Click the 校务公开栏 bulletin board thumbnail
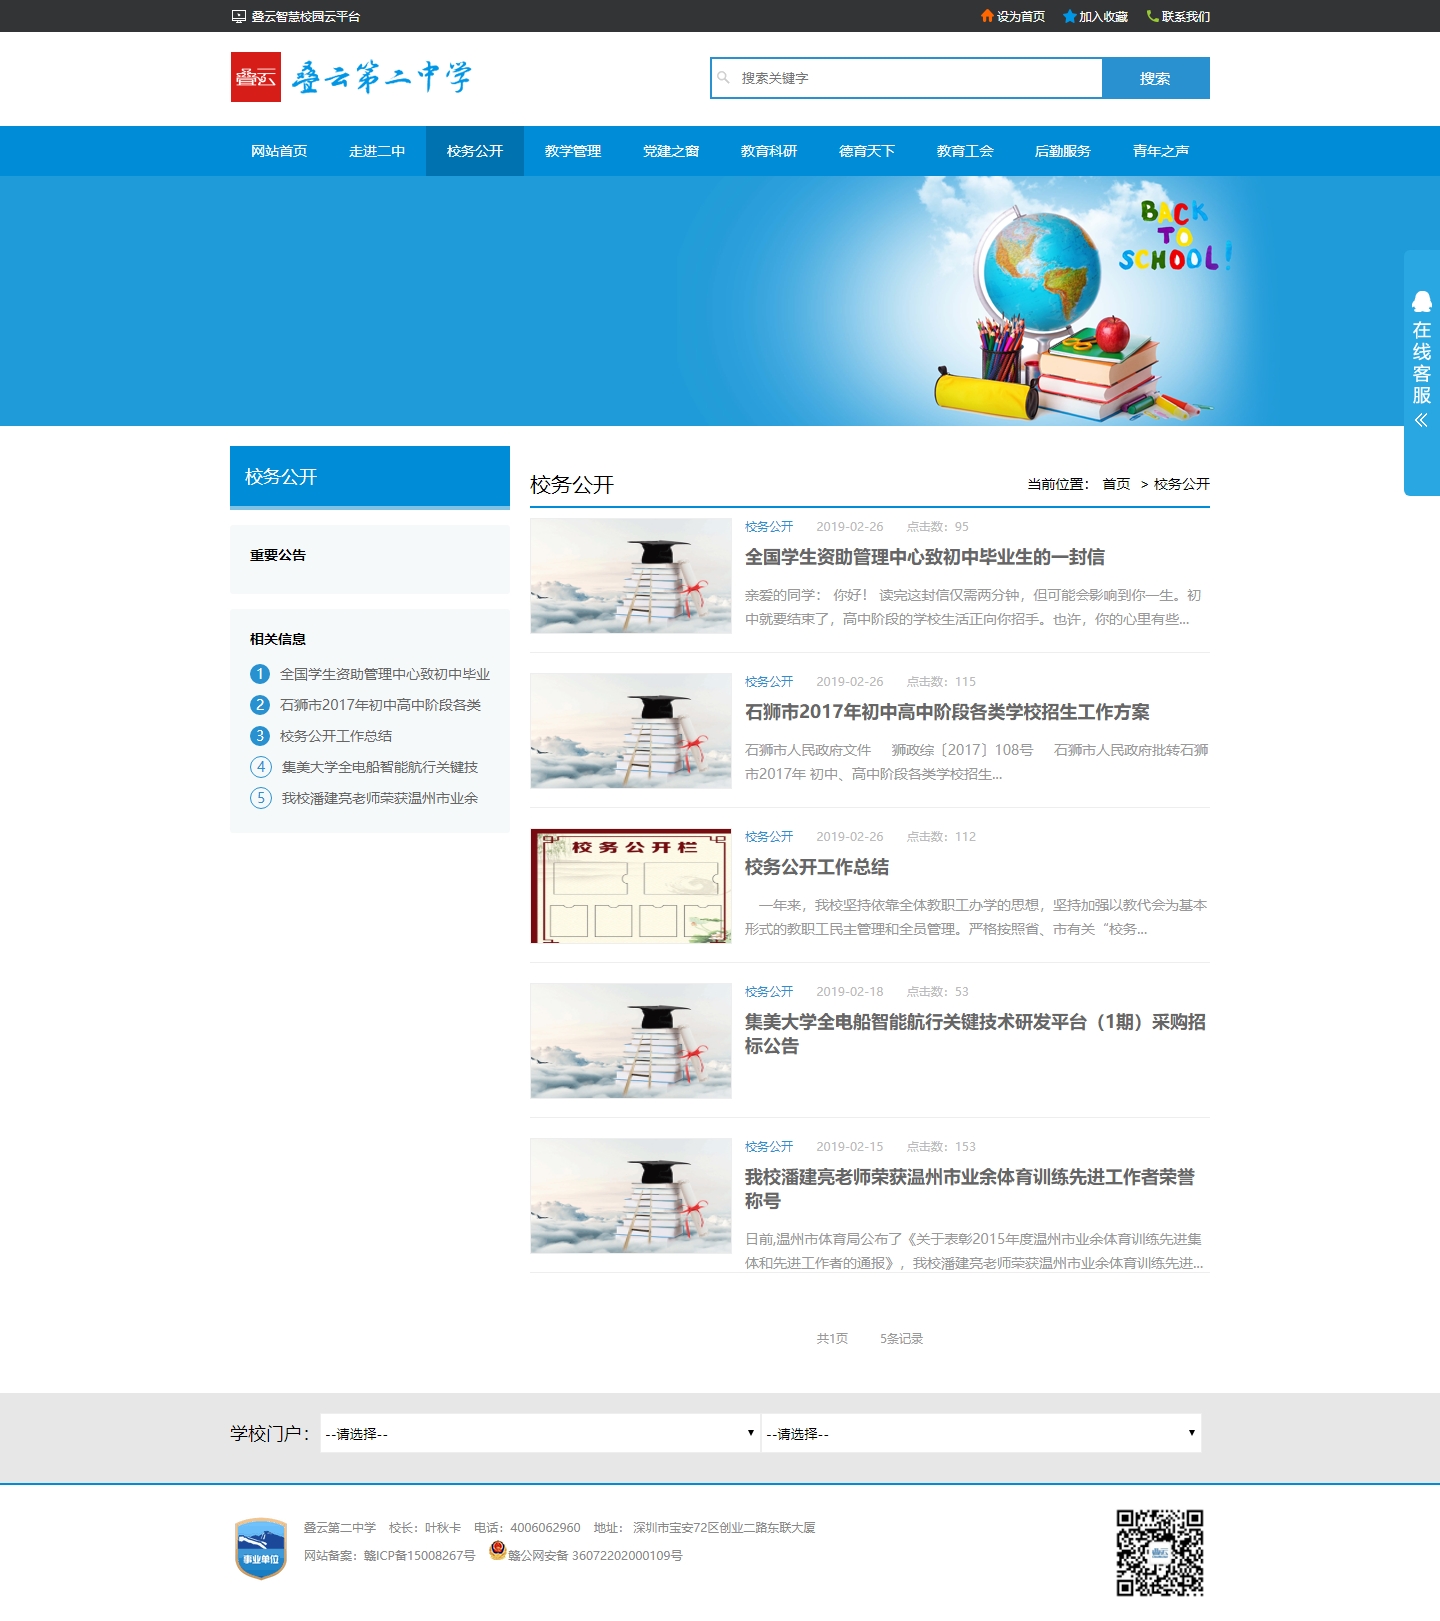1440x1621 pixels. 630,886
